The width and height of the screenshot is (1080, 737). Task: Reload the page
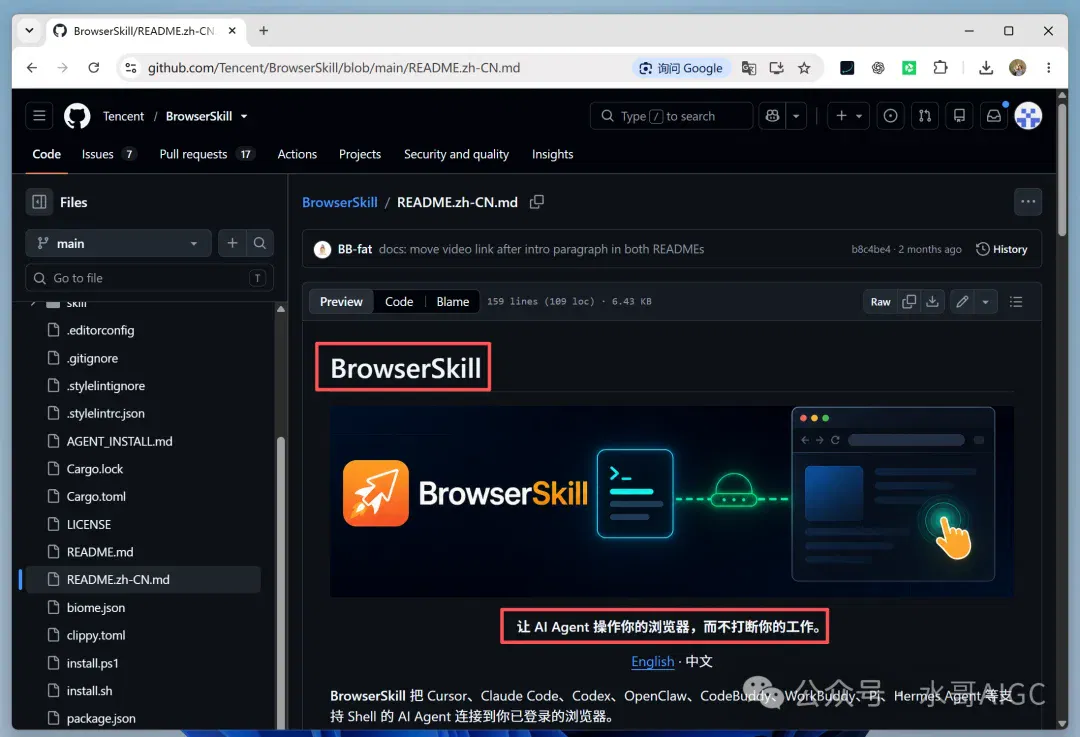[94, 68]
